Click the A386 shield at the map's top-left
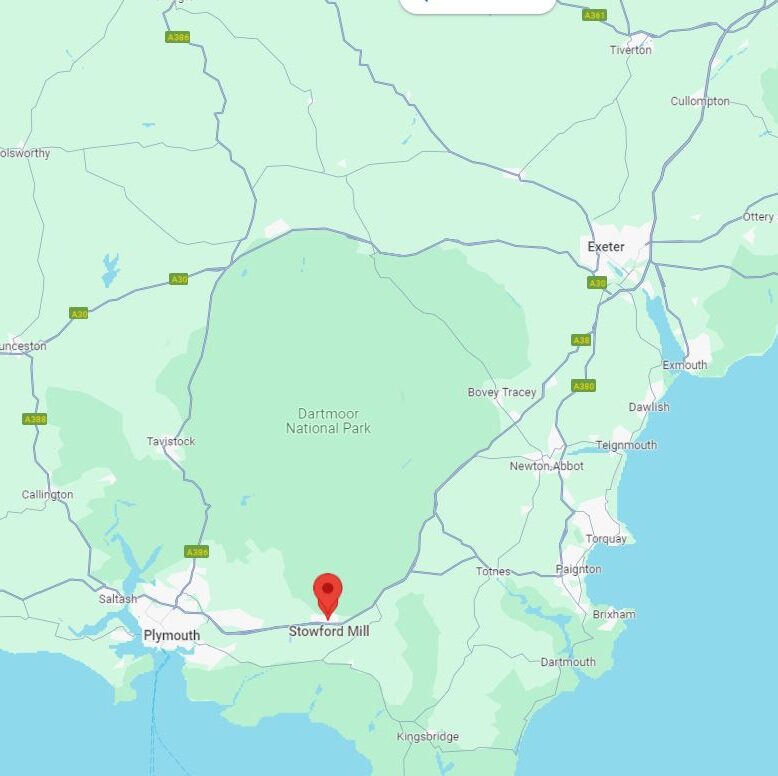This screenshot has width=778, height=776. pyautogui.click(x=178, y=37)
